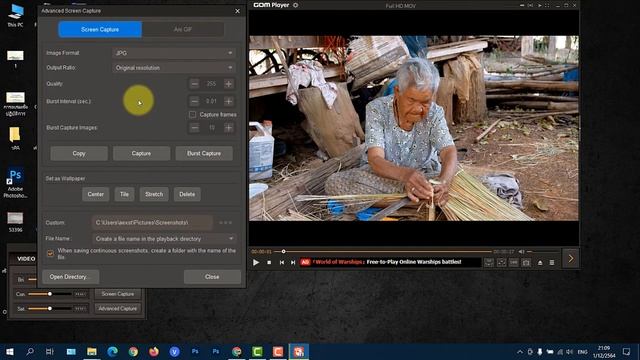
Task: Open the Image Format JPG dropdown
Action: [x=174, y=53]
